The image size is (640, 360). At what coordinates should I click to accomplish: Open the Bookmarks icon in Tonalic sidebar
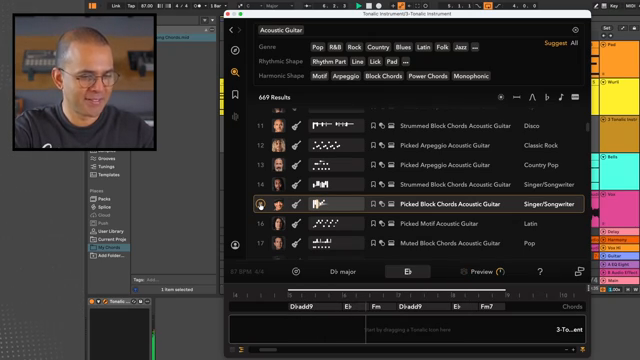point(235,94)
